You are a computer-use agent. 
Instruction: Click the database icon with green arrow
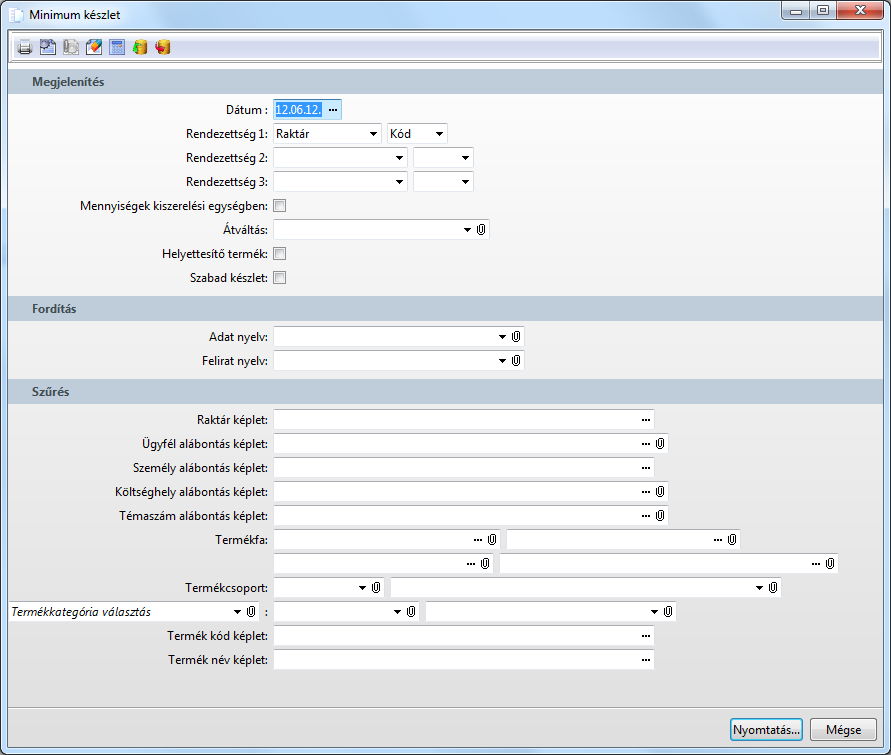(140, 47)
